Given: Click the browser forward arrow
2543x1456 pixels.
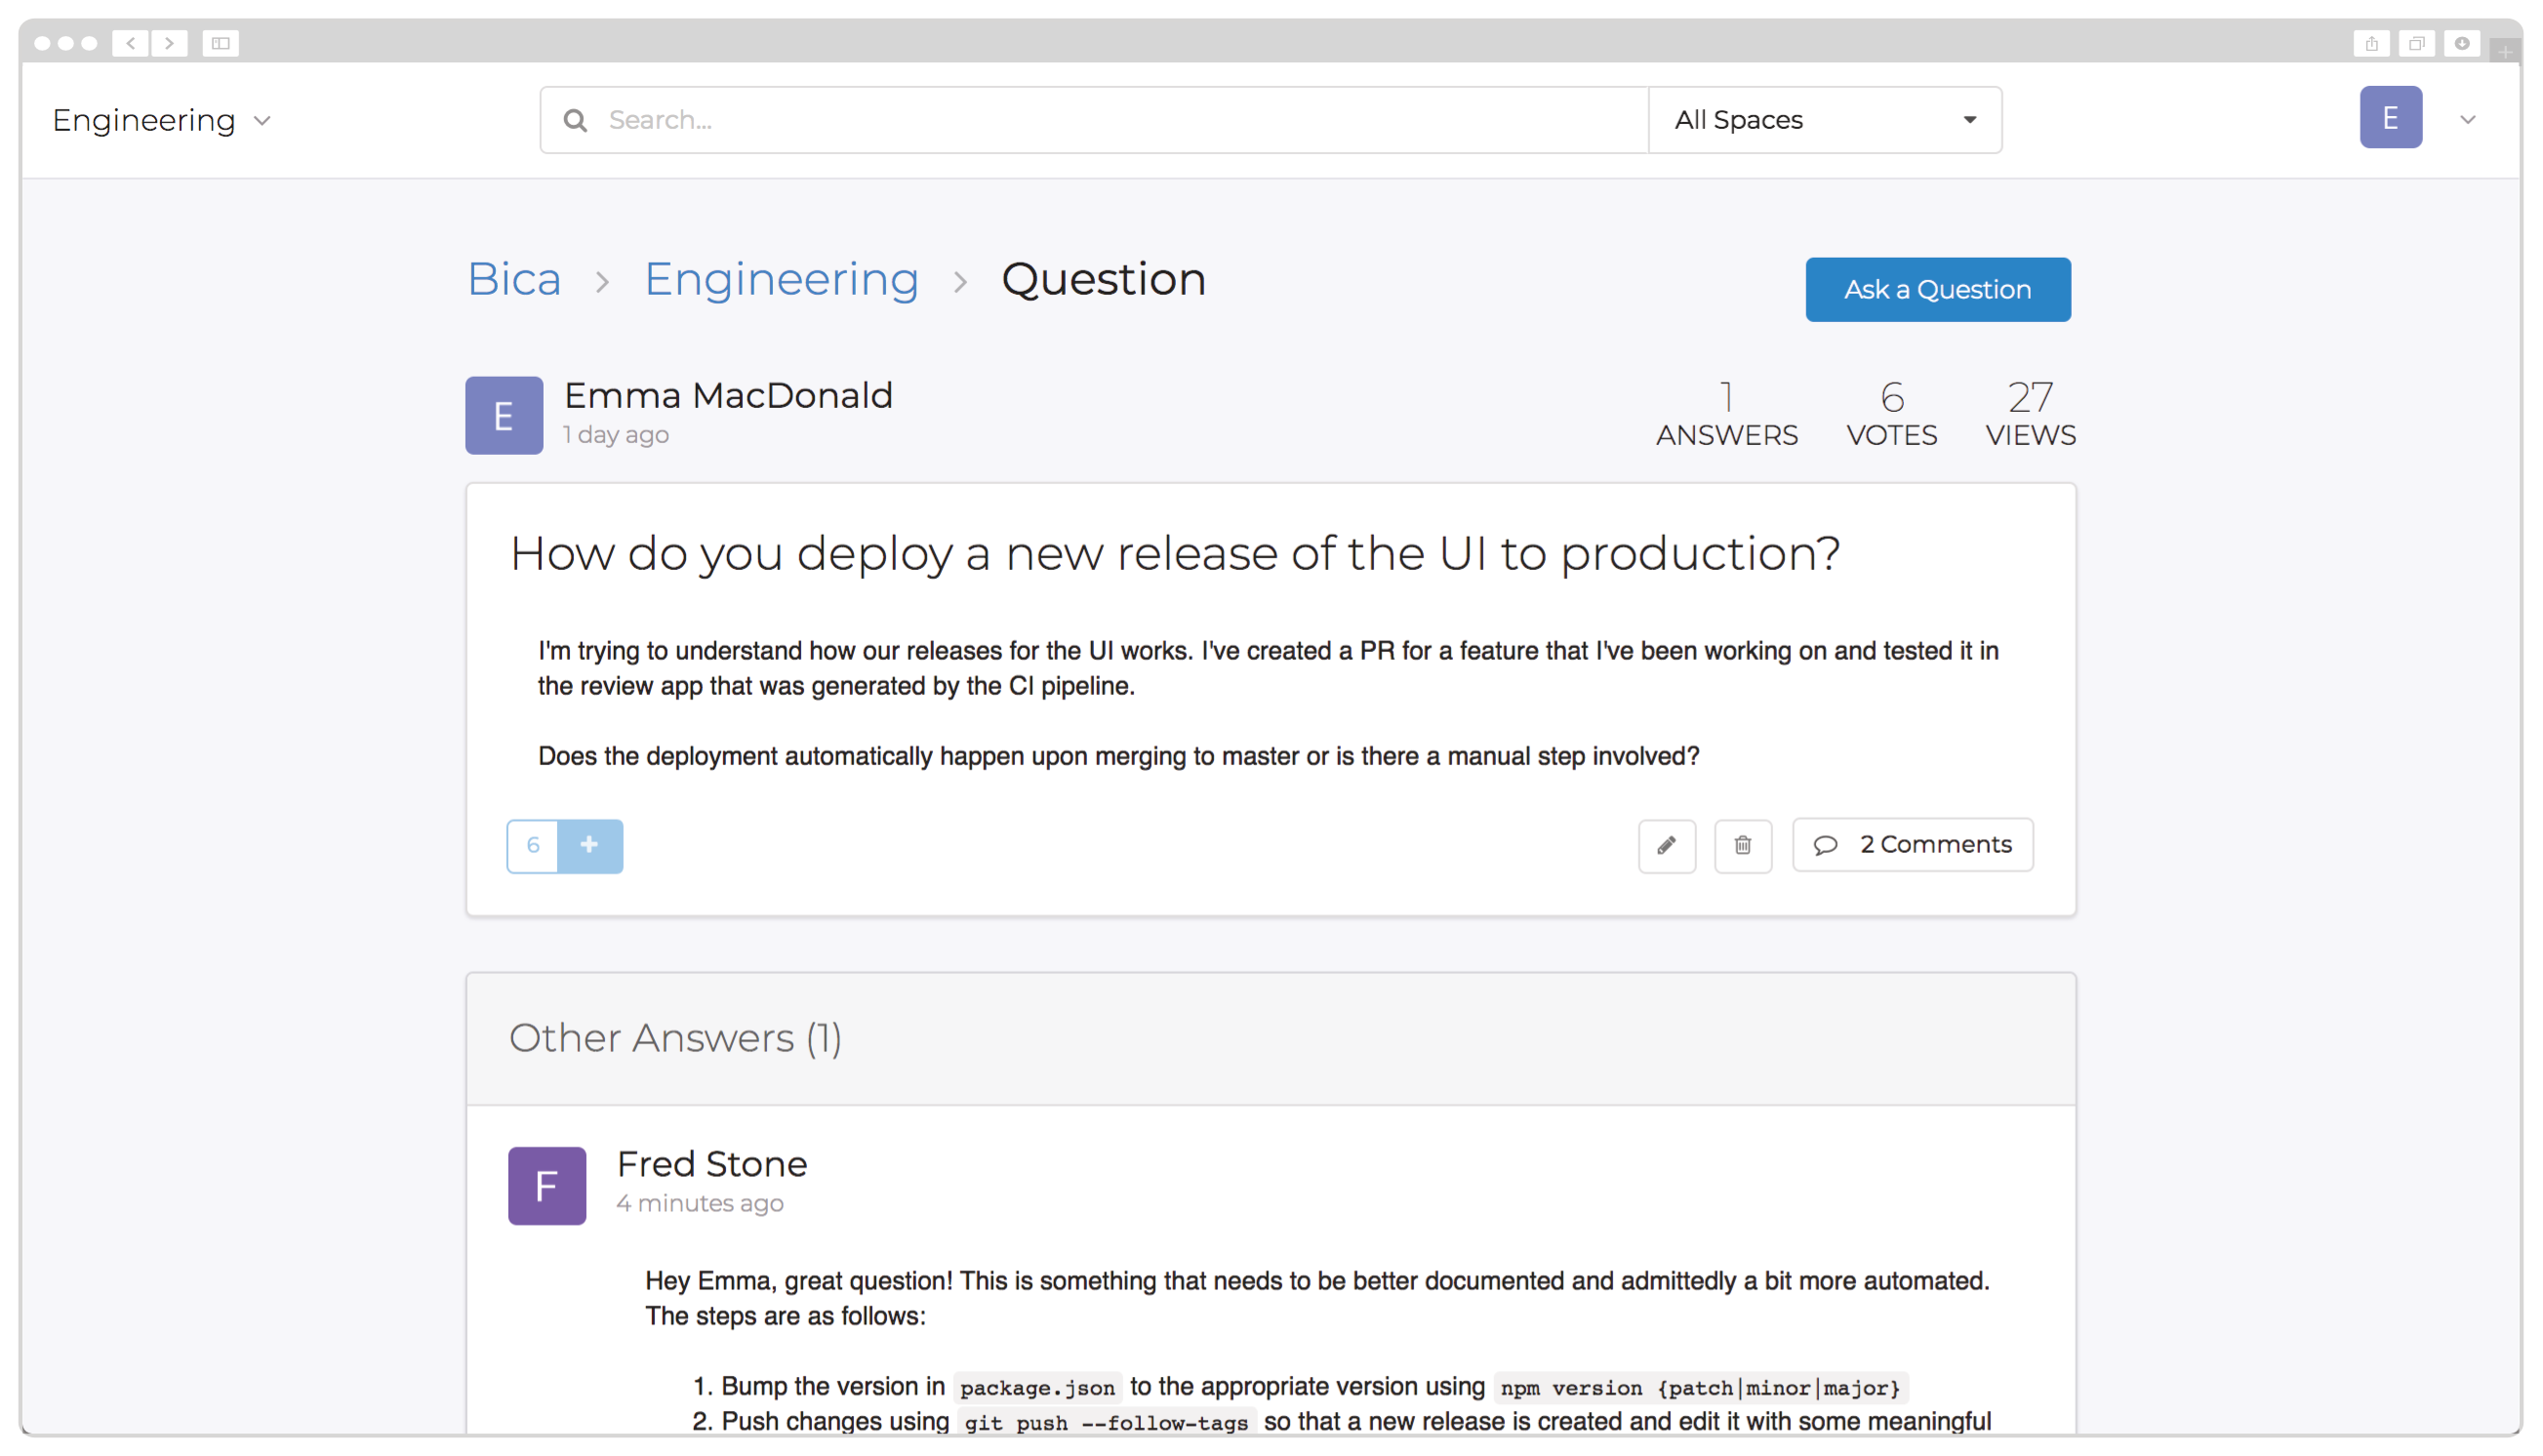Looking at the screenshot, I should 169,43.
